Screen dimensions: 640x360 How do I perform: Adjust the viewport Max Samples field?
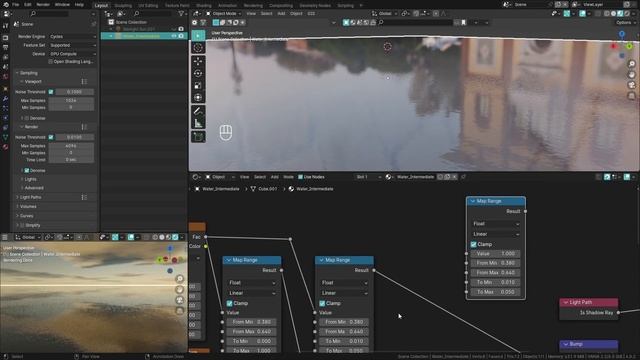pos(71,100)
